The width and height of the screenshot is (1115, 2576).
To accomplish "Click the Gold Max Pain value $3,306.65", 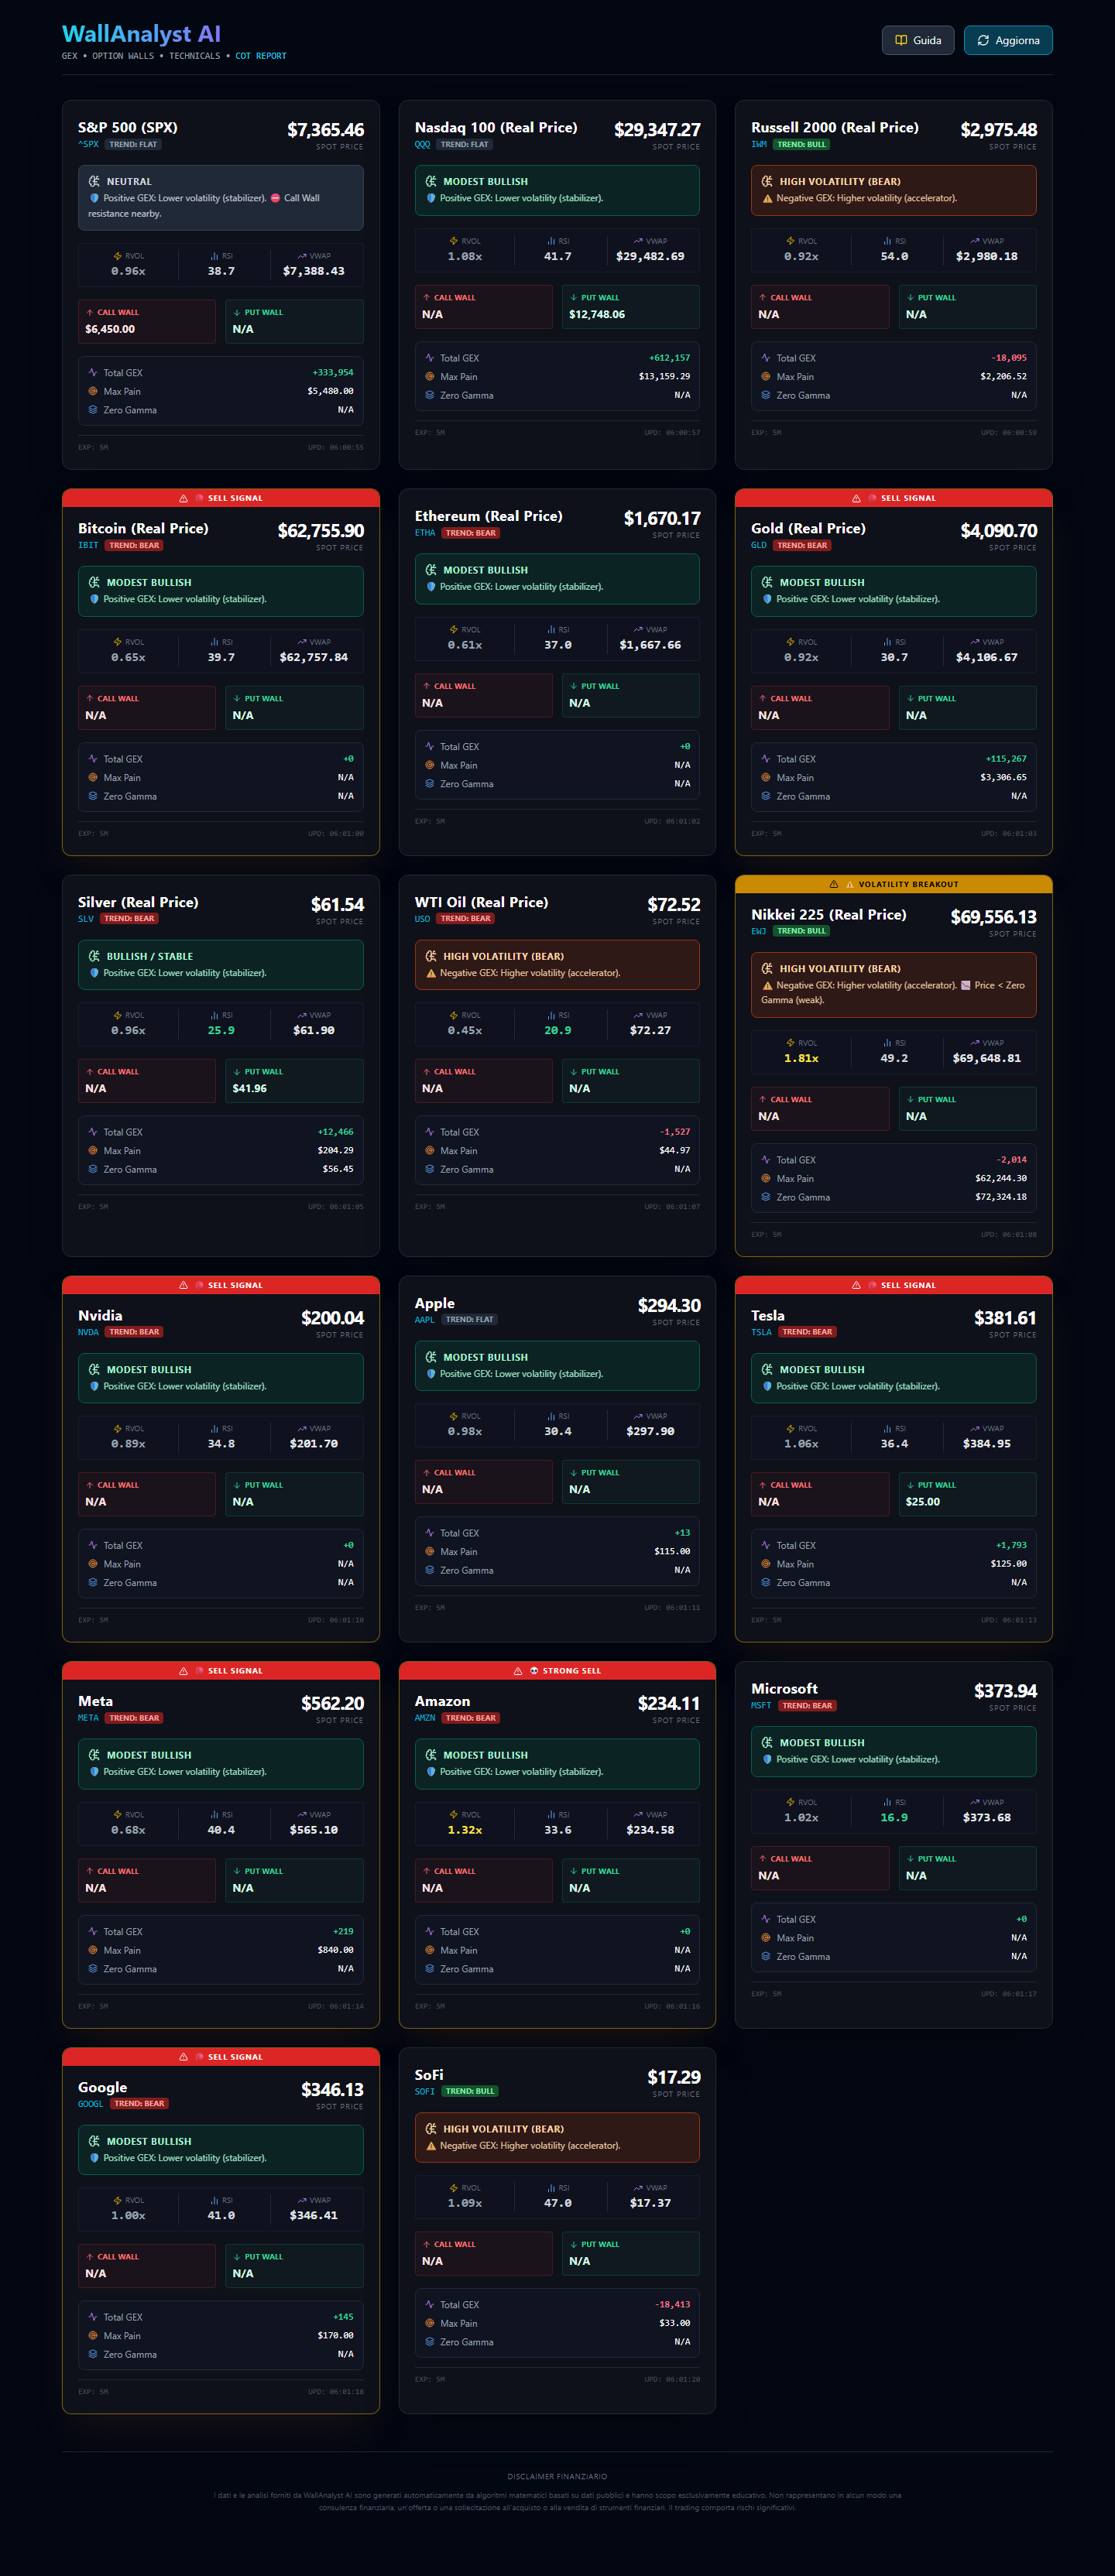I will coord(1003,777).
